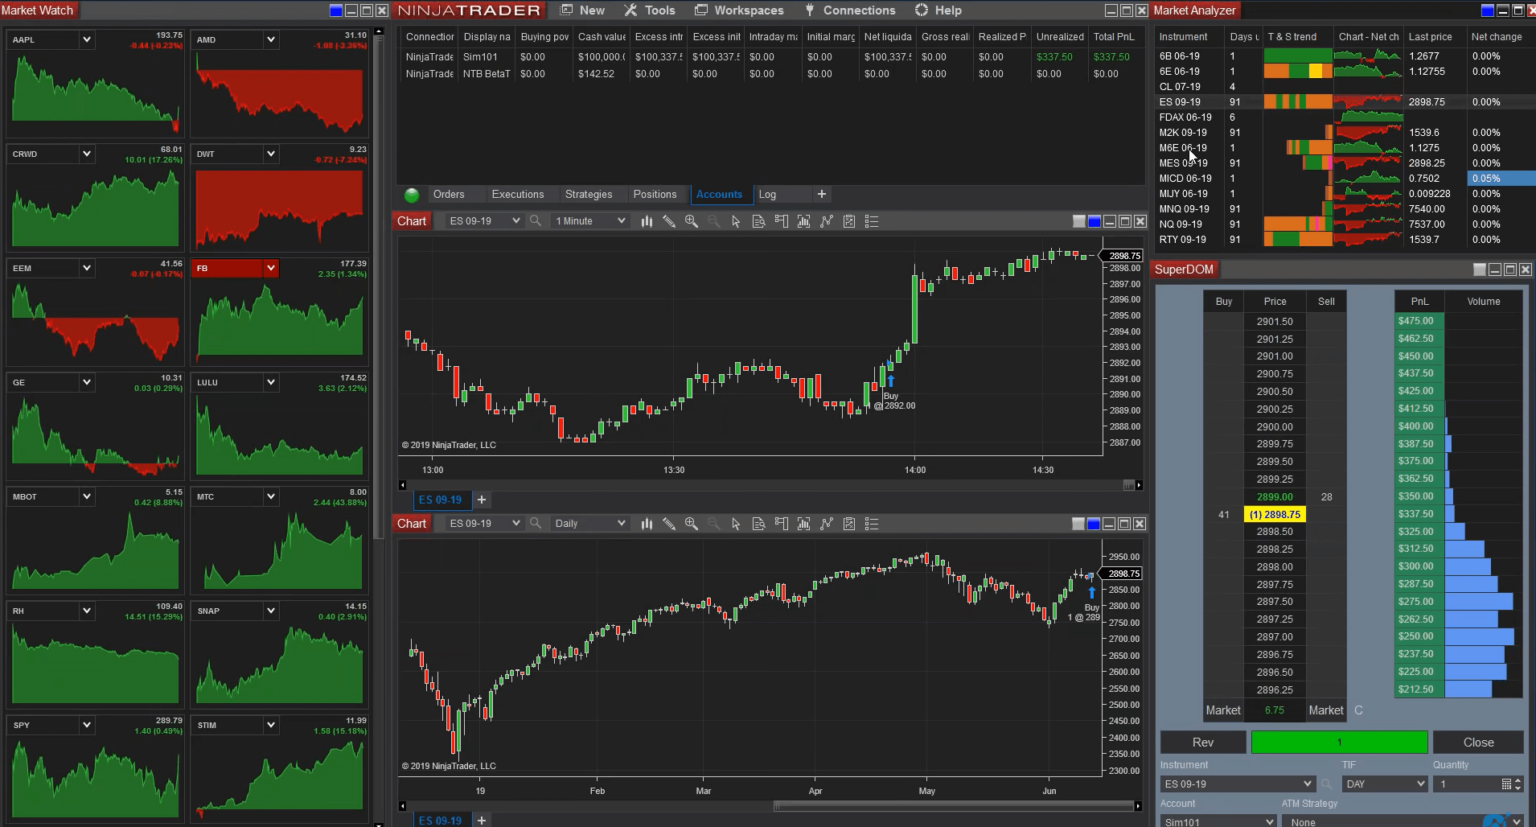Viewport: 1536px width, 827px height.
Task: Expand the AAPL tile dropdown in Market Watch
Action: point(87,40)
